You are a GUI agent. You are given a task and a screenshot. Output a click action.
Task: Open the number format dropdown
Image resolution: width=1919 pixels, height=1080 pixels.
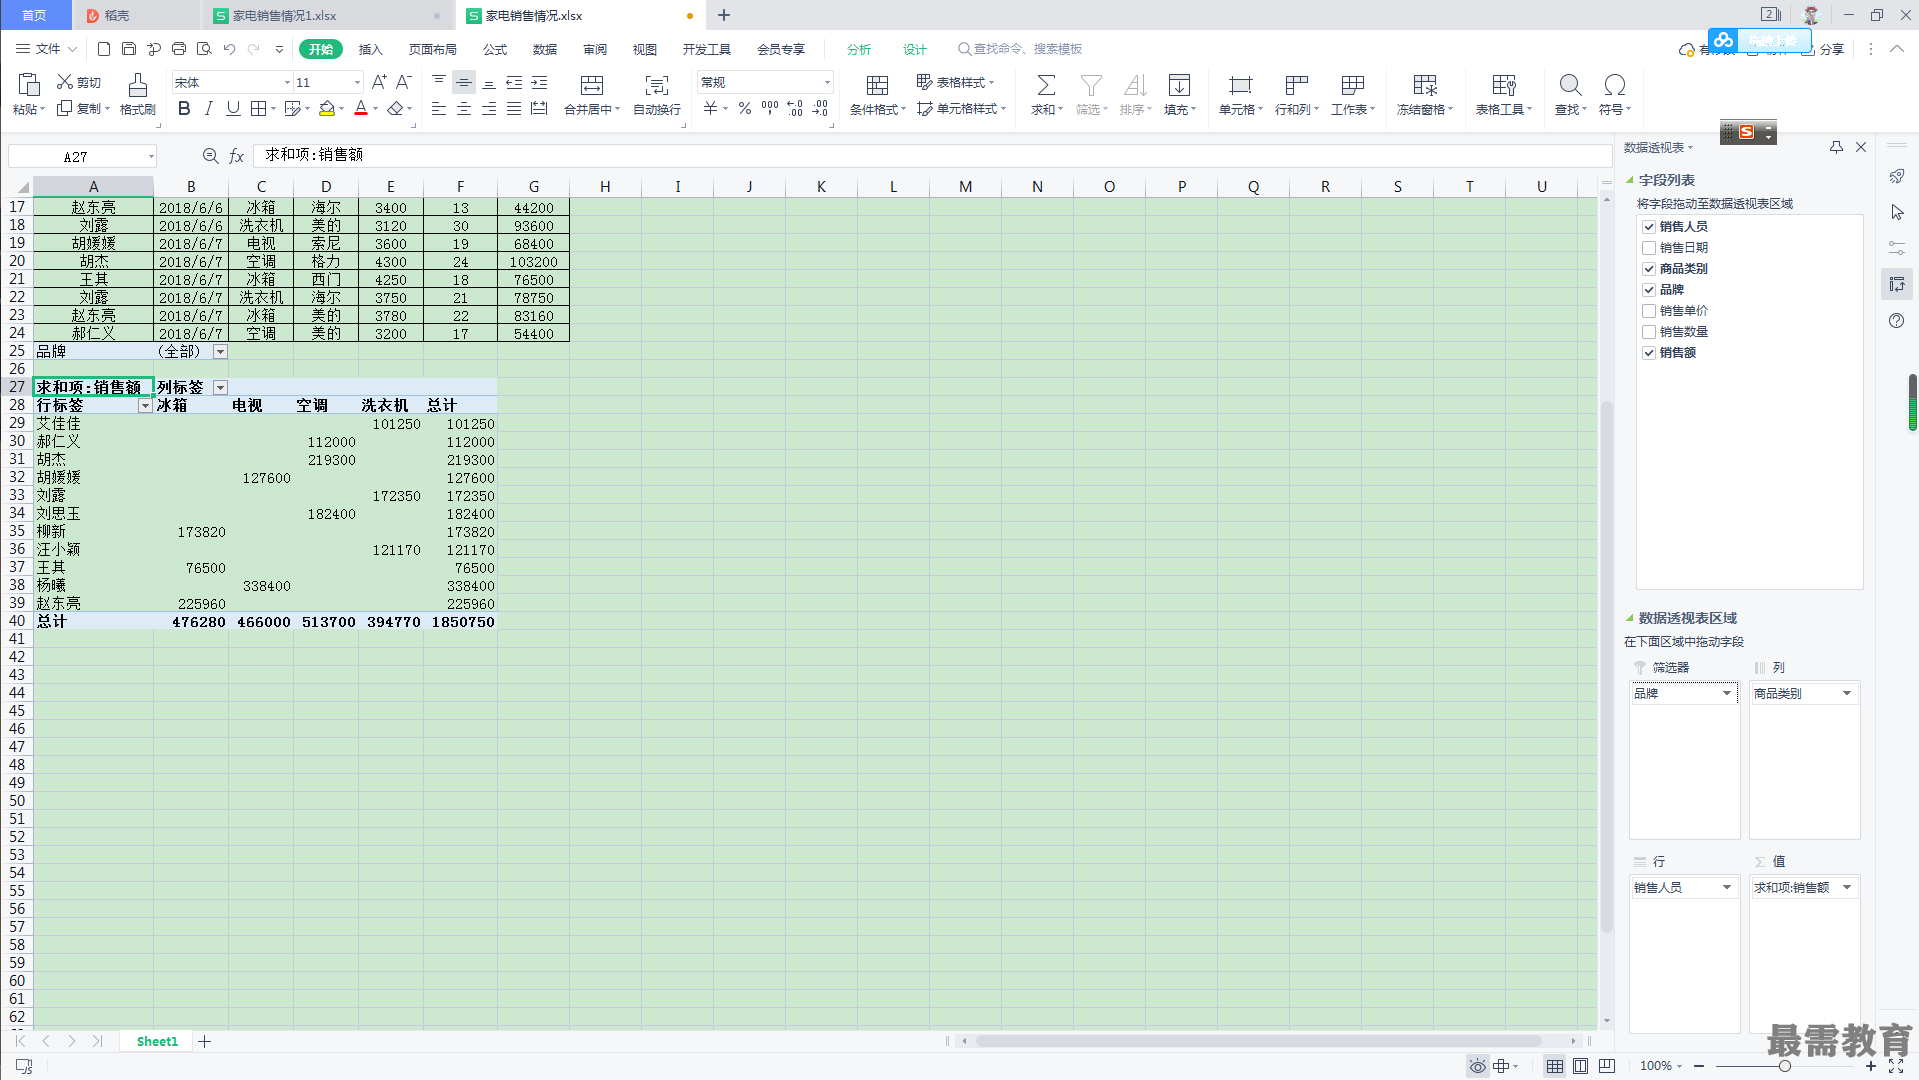coord(827,83)
